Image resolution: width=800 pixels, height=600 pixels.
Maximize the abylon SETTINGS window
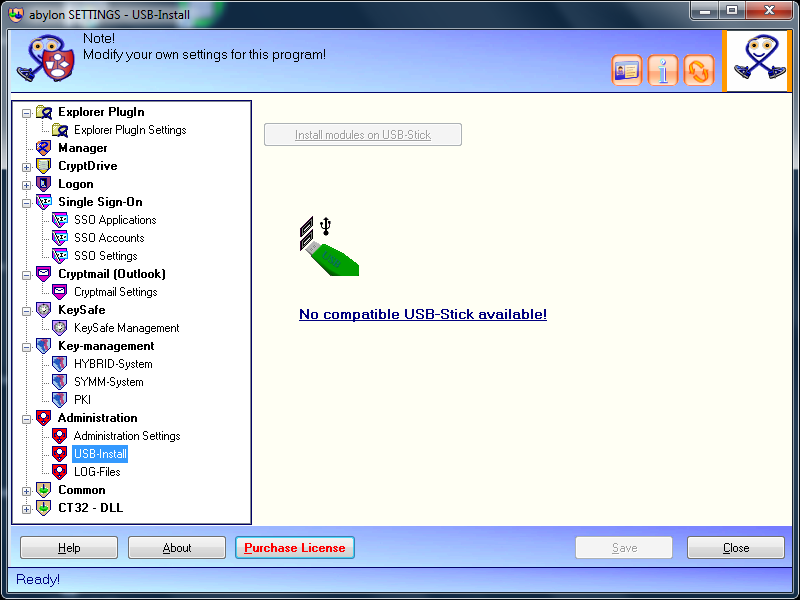(732, 10)
